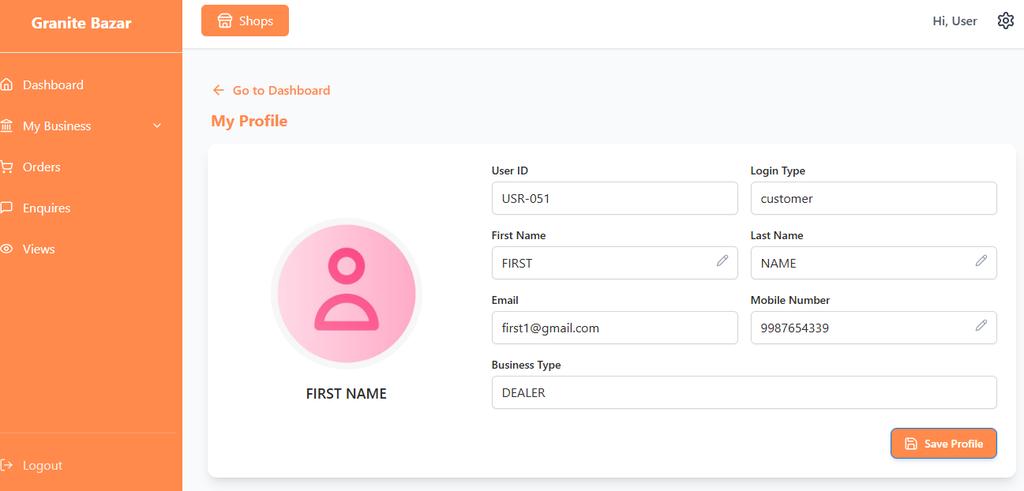The width and height of the screenshot is (1024, 491).
Task: Click the pink profile avatar picture
Action: tap(346, 292)
